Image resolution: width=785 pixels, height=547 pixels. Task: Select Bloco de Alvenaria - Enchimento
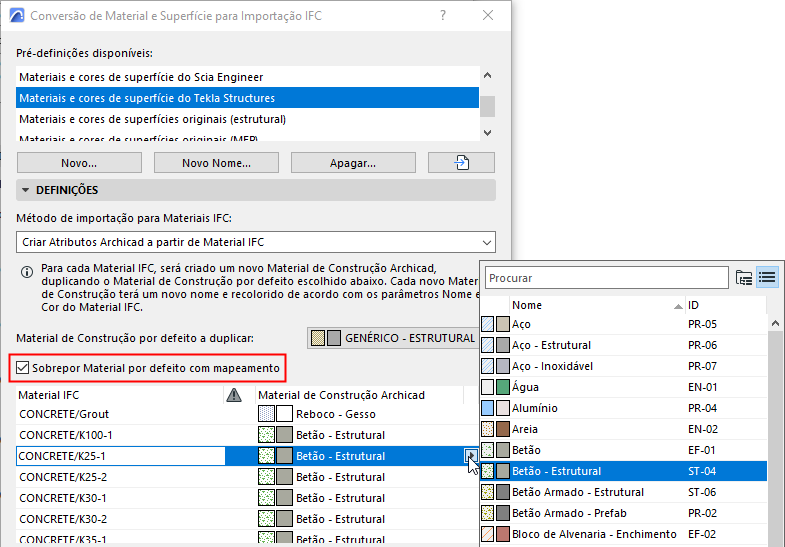pyautogui.click(x=623, y=534)
